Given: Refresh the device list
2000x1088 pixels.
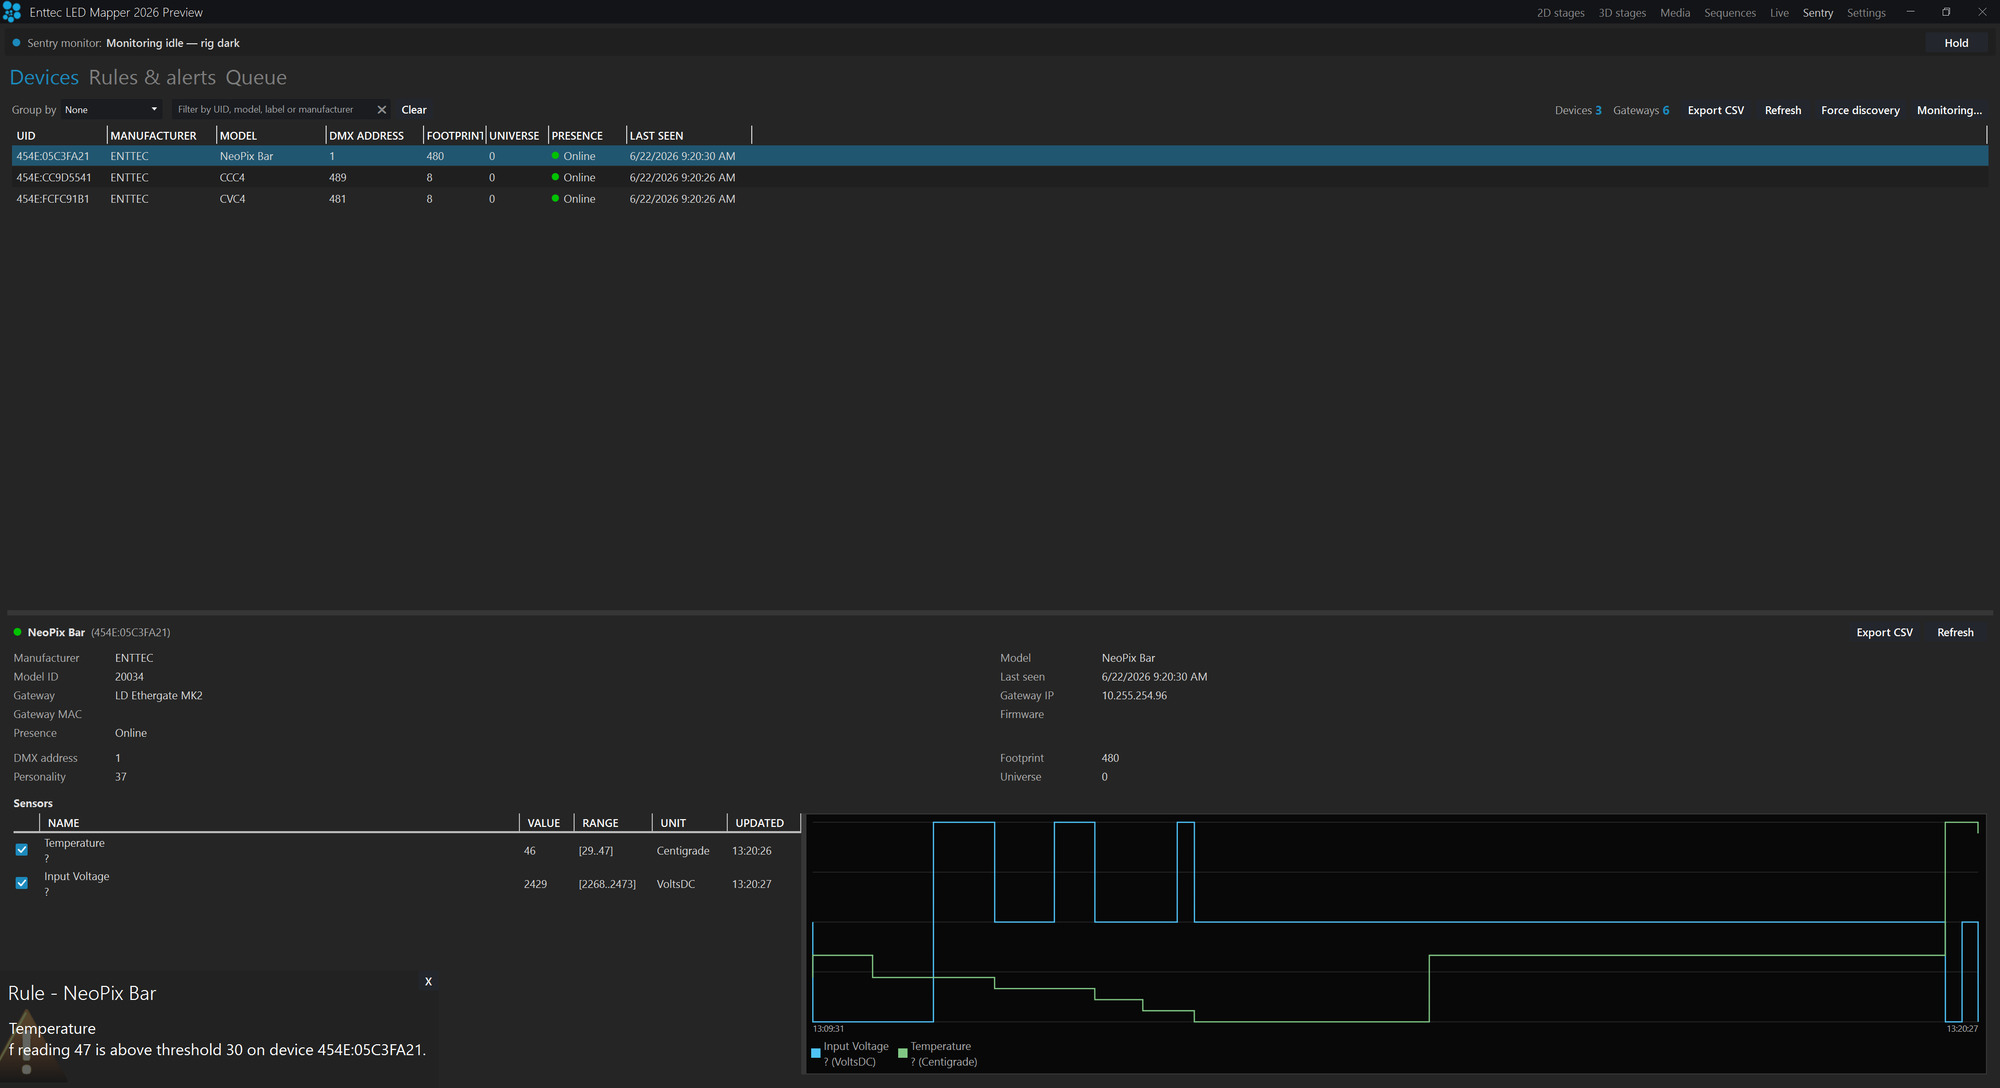Looking at the screenshot, I should coord(1782,110).
